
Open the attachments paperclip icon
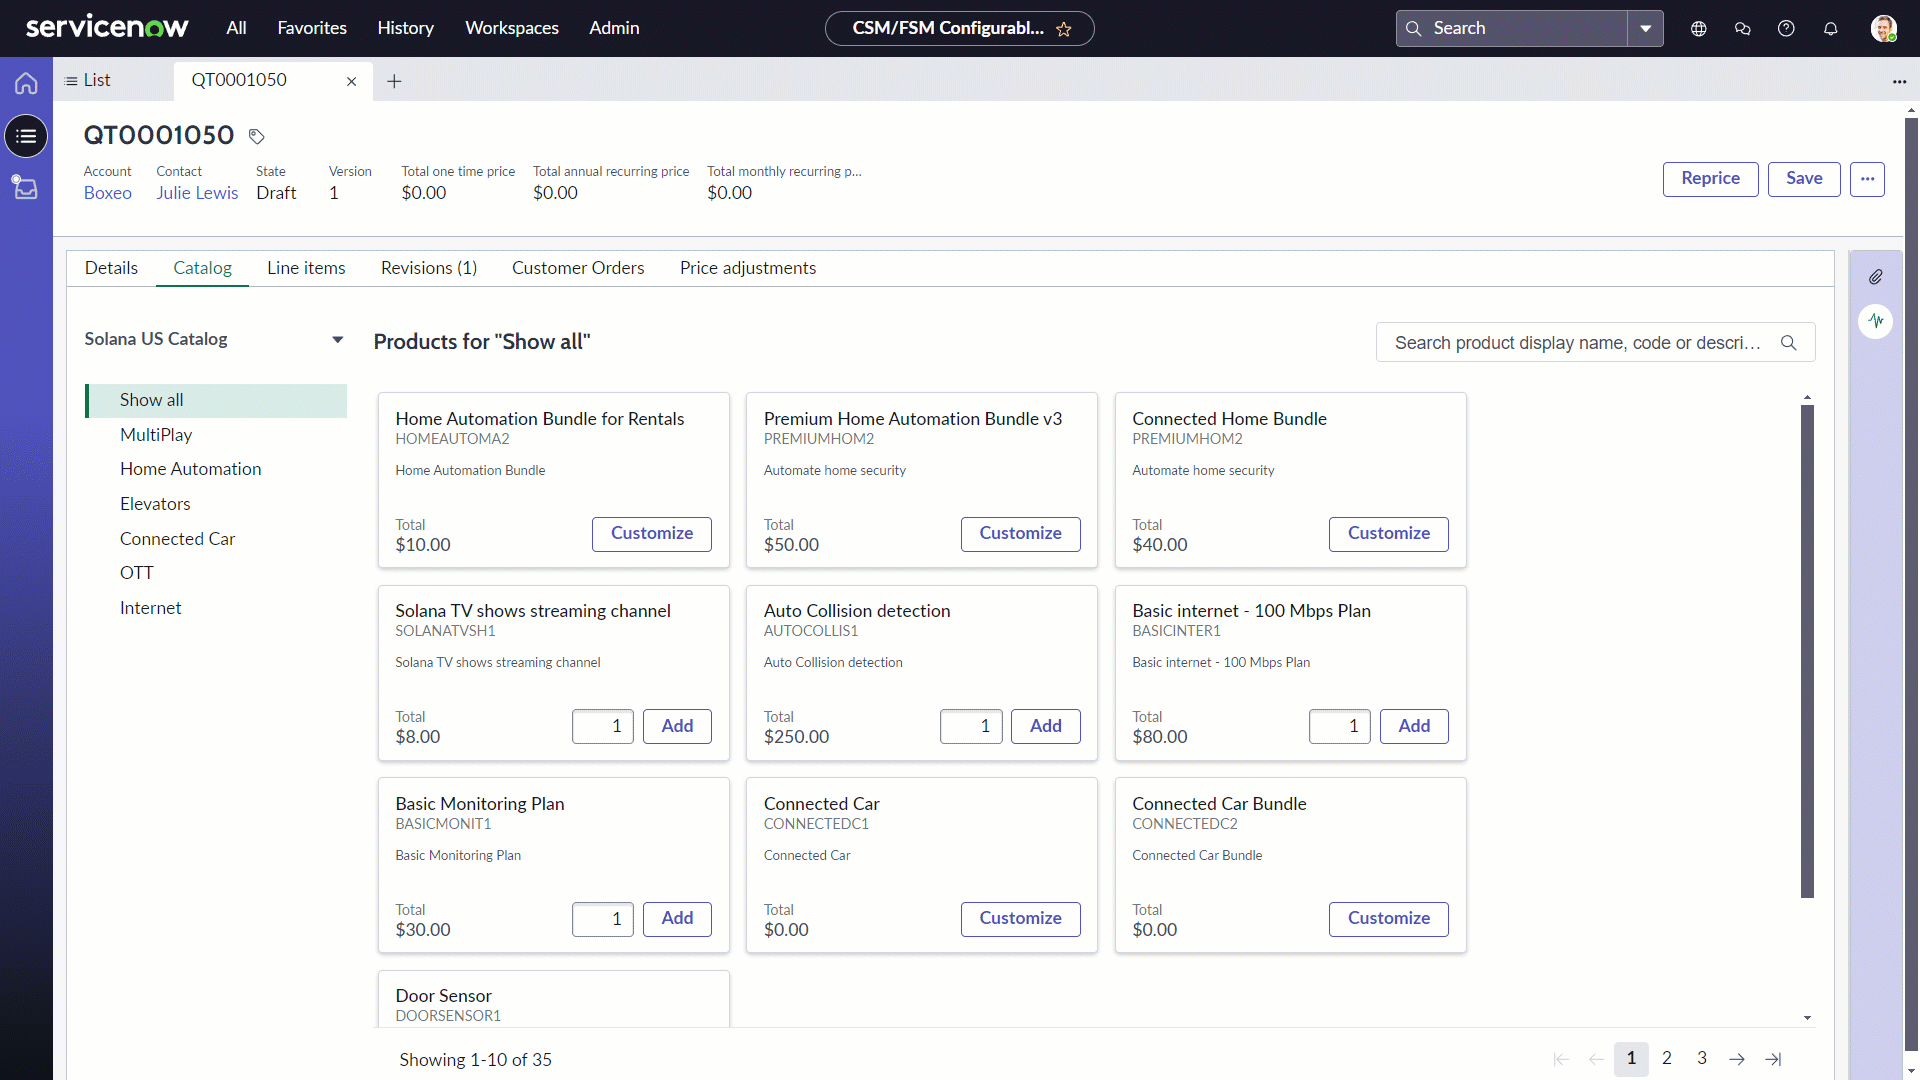(1876, 277)
